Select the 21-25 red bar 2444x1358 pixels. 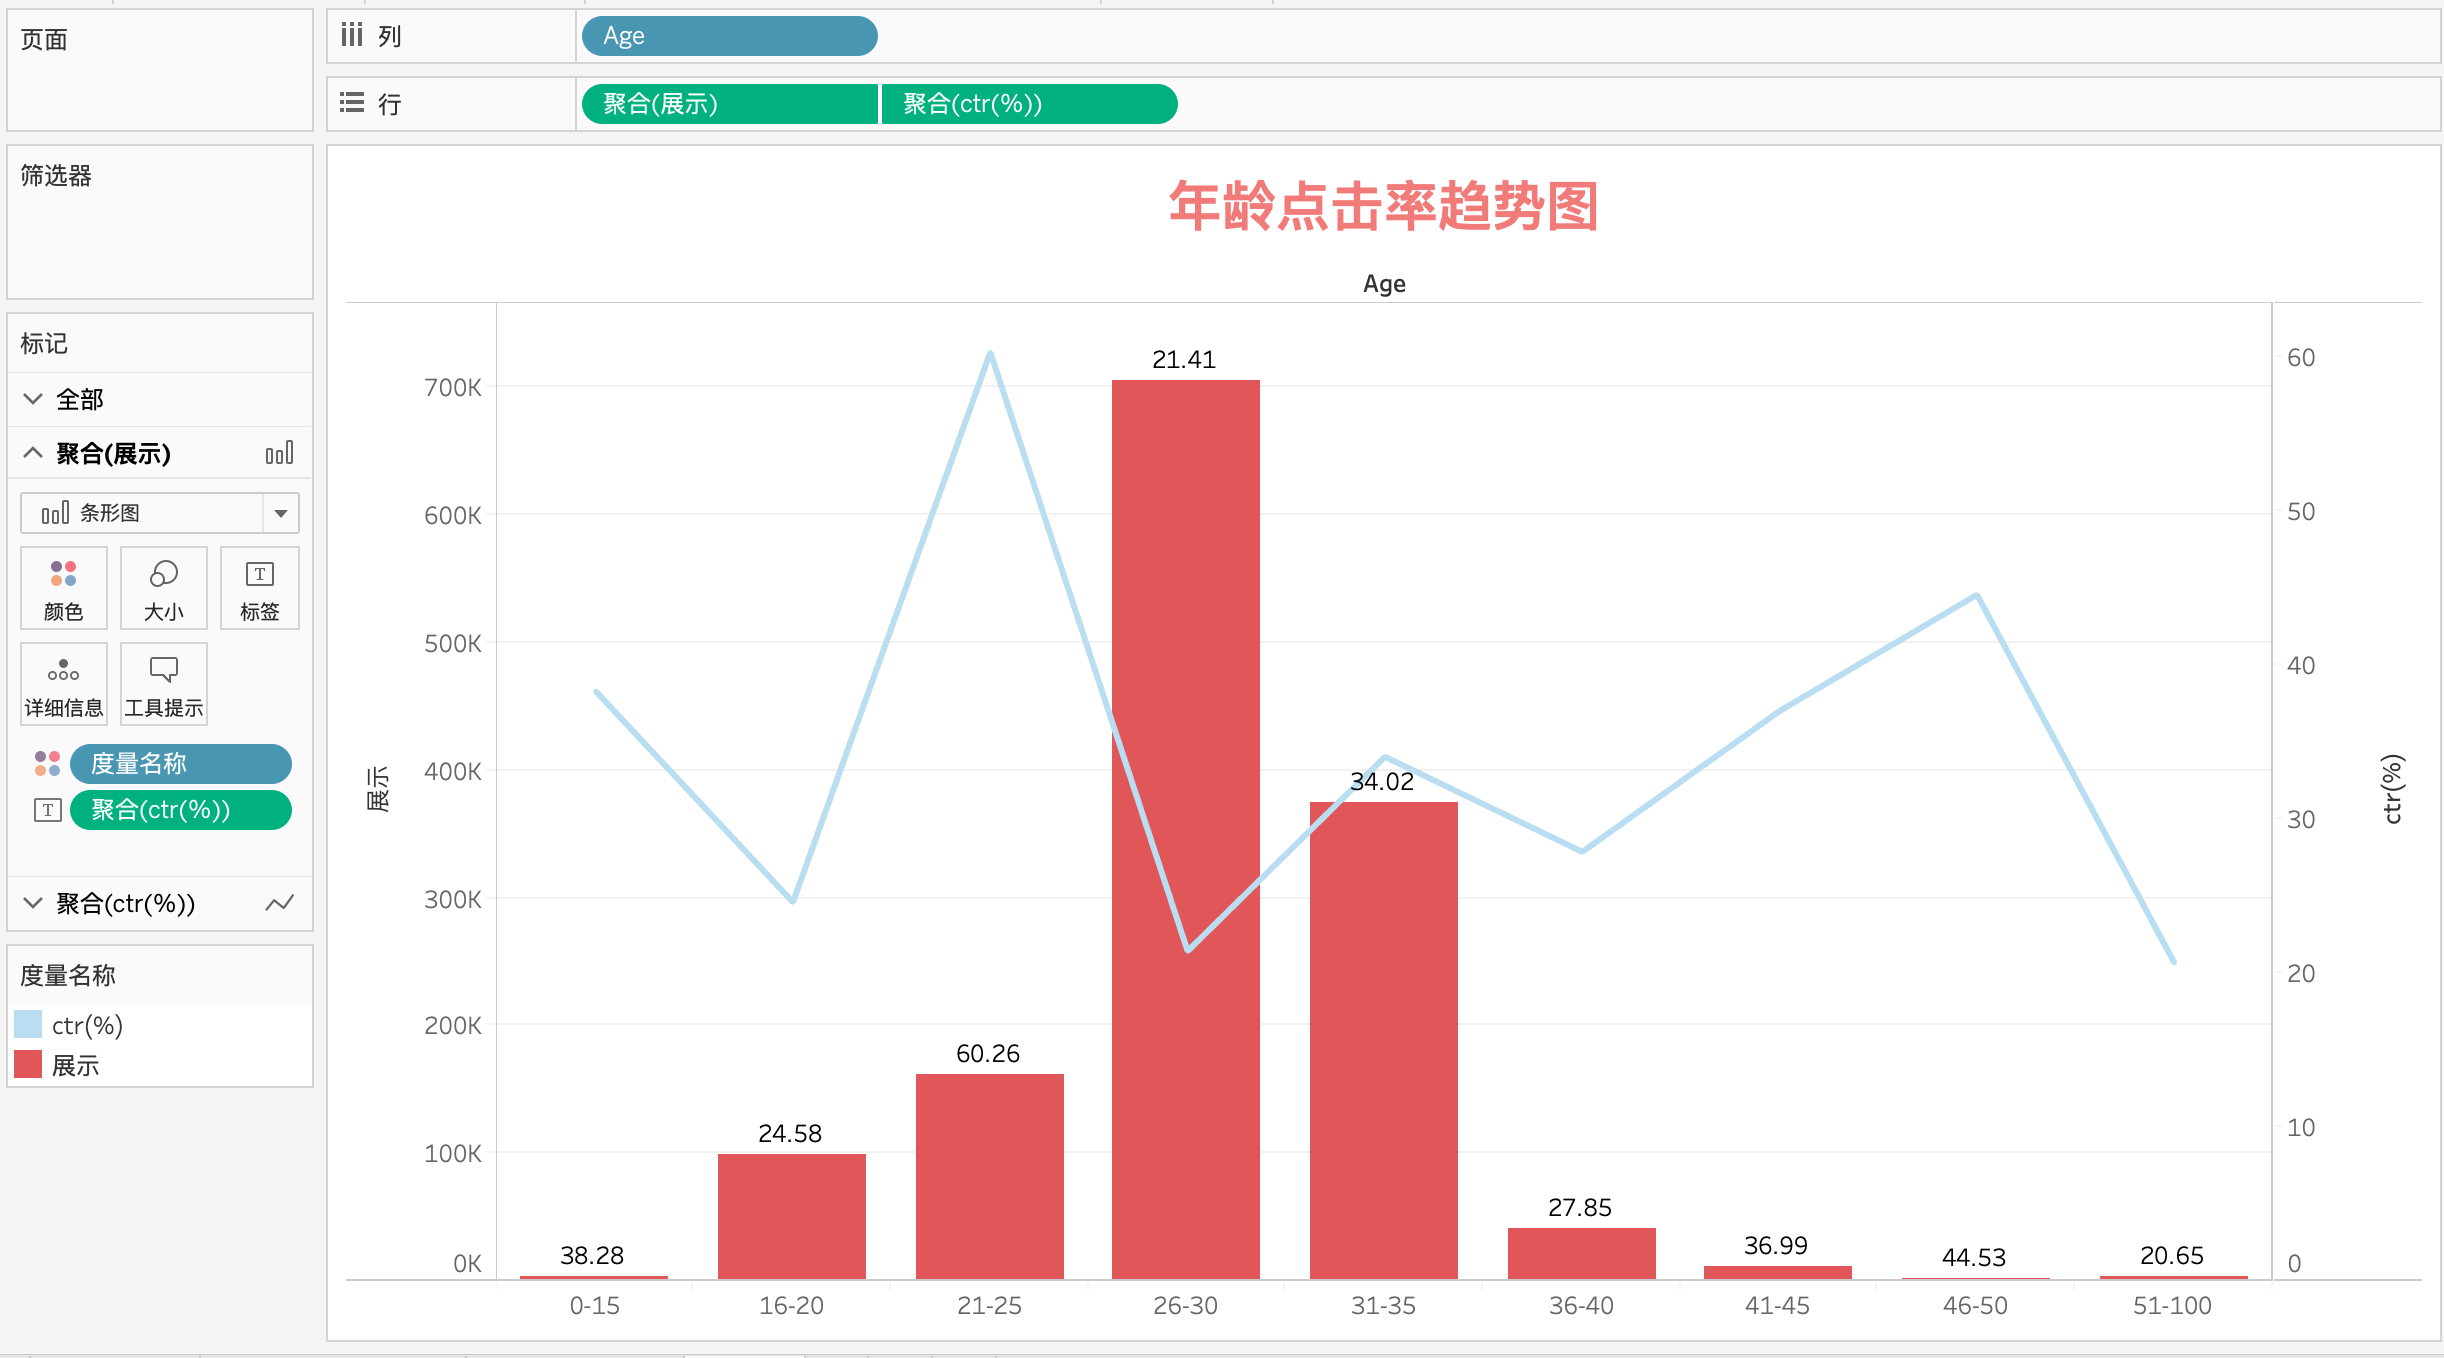pyautogui.click(x=990, y=1176)
